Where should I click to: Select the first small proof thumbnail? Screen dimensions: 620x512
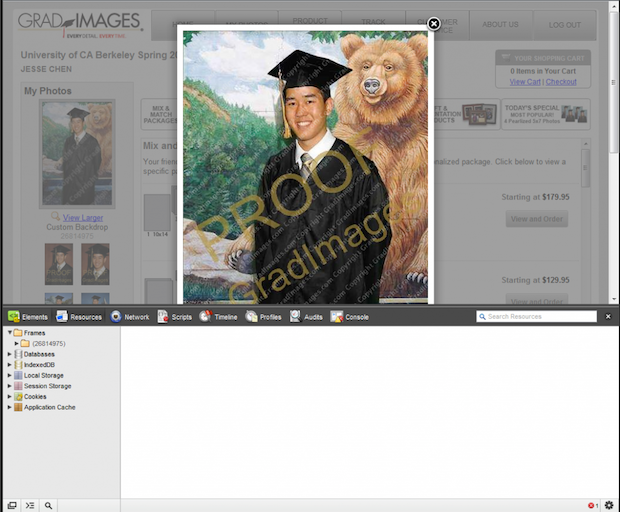coord(59,264)
